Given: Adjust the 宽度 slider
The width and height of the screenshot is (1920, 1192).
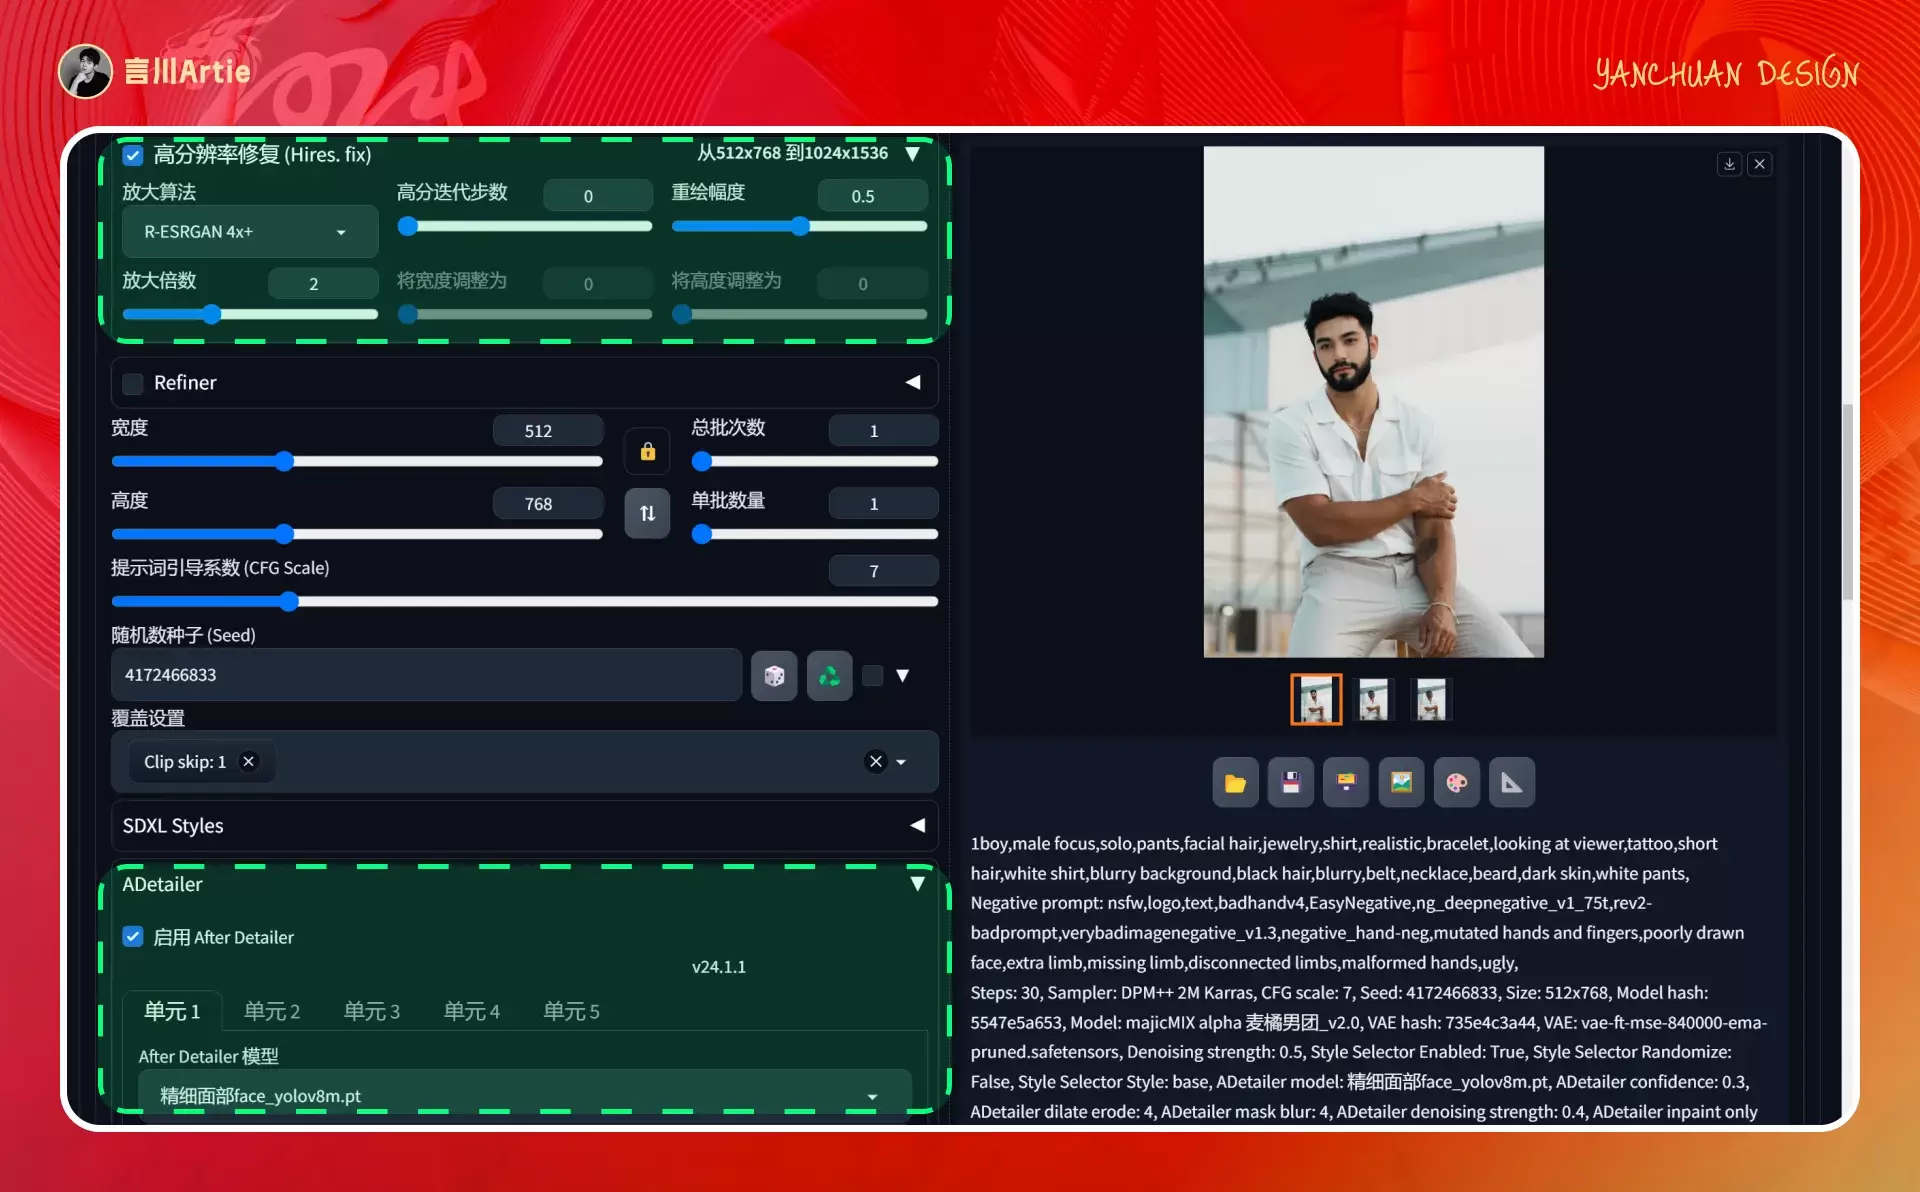Looking at the screenshot, I should (357, 461).
